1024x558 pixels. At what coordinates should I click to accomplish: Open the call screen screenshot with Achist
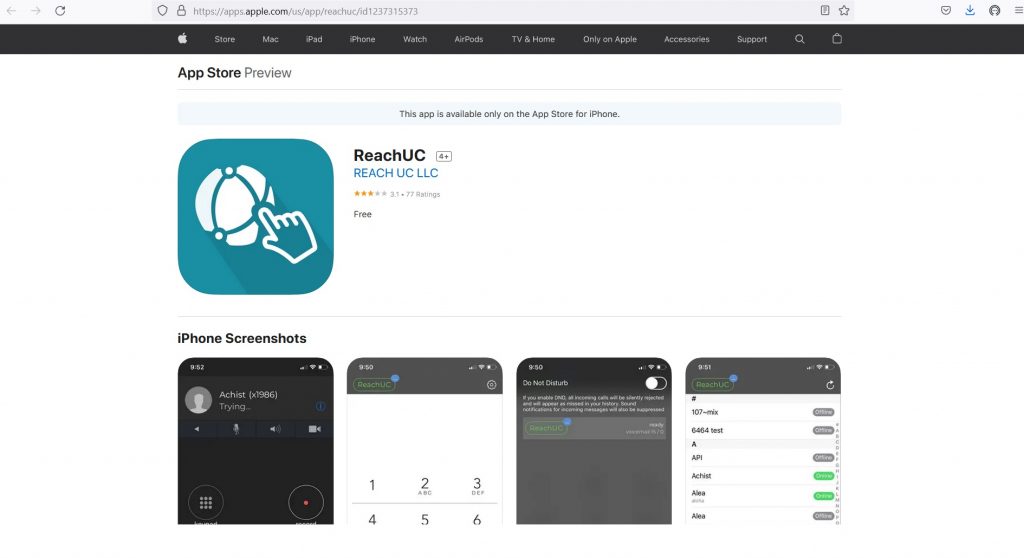255,441
